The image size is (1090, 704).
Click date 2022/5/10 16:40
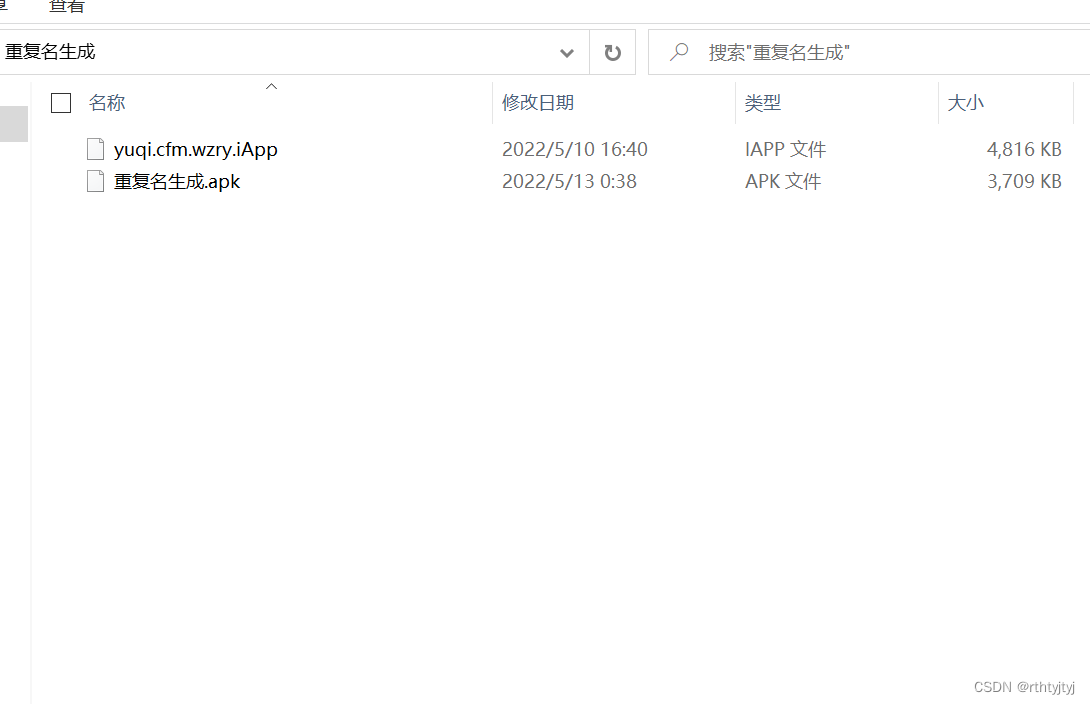575,149
